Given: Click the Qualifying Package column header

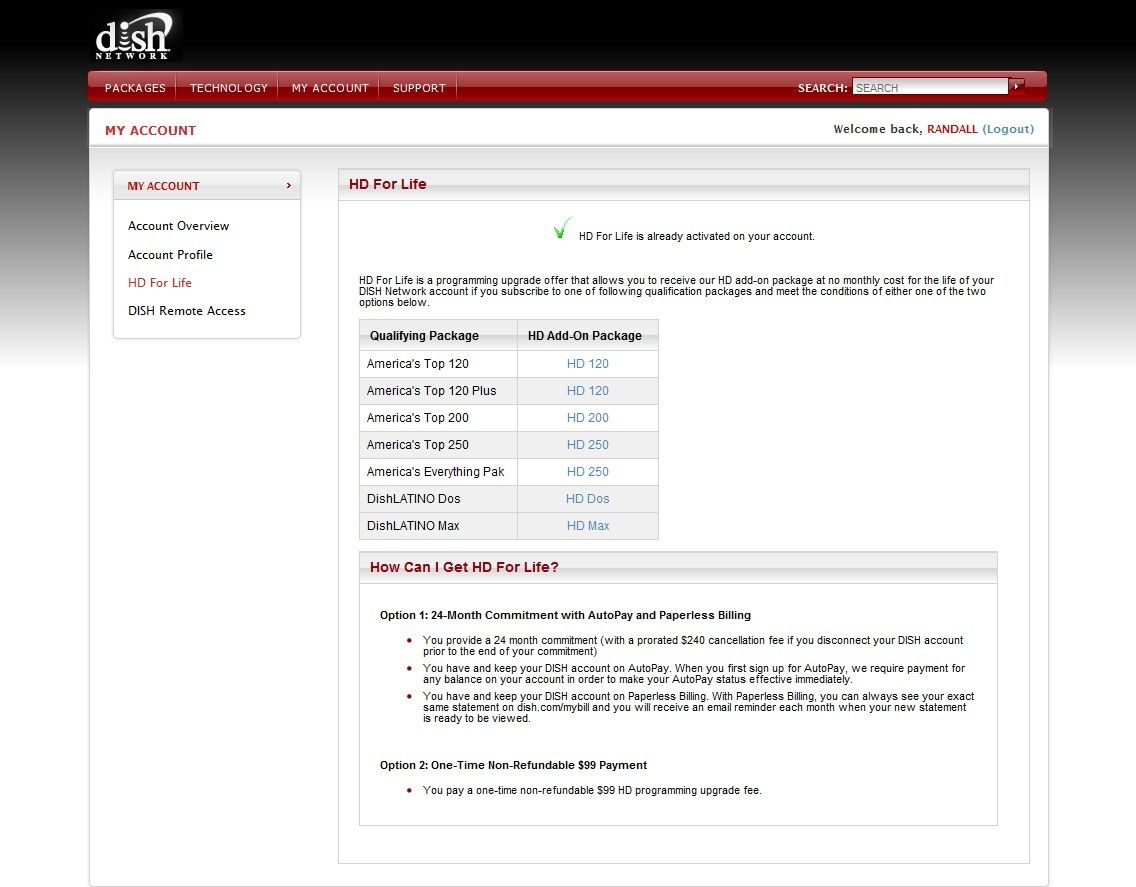Looking at the screenshot, I should click(x=438, y=336).
